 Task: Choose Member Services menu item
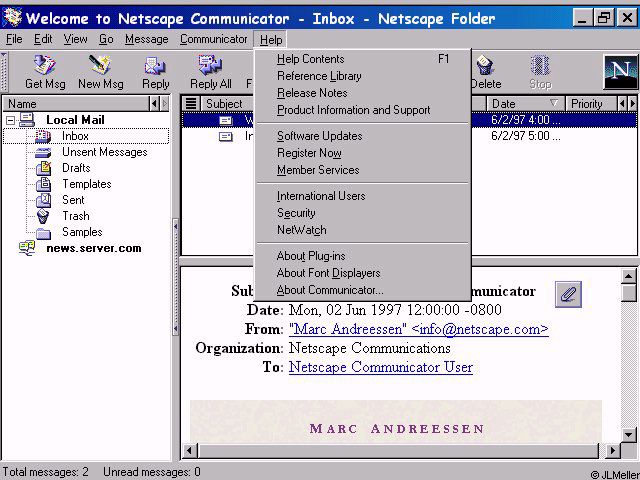point(363,170)
